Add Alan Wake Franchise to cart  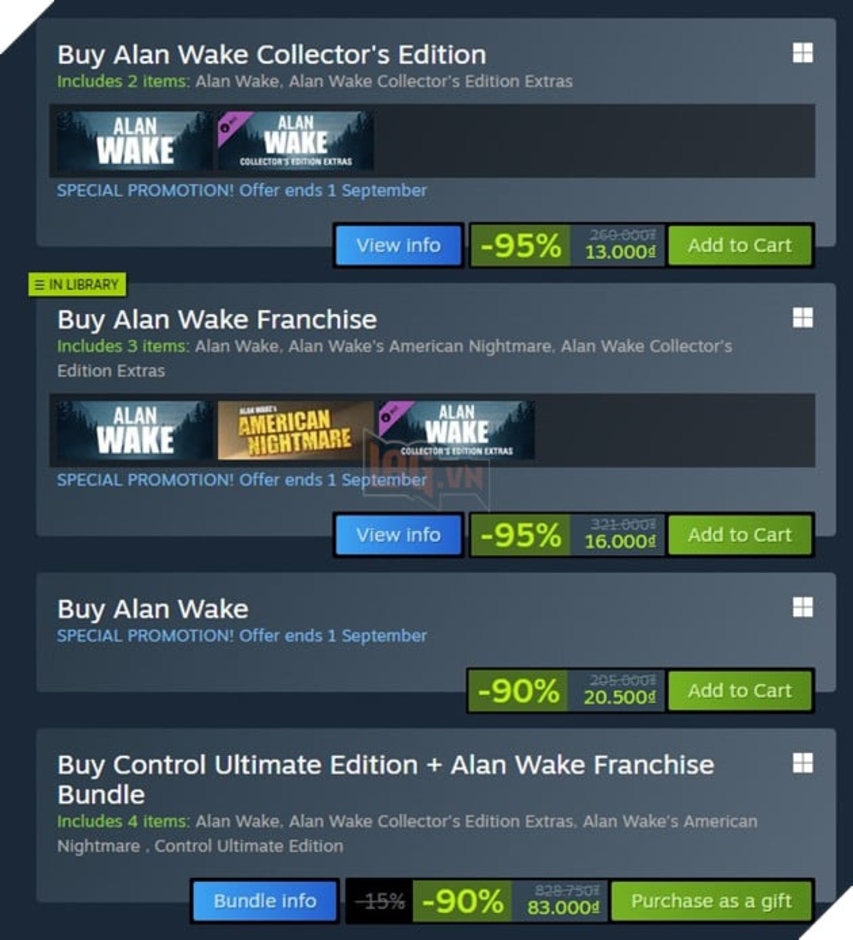point(740,535)
